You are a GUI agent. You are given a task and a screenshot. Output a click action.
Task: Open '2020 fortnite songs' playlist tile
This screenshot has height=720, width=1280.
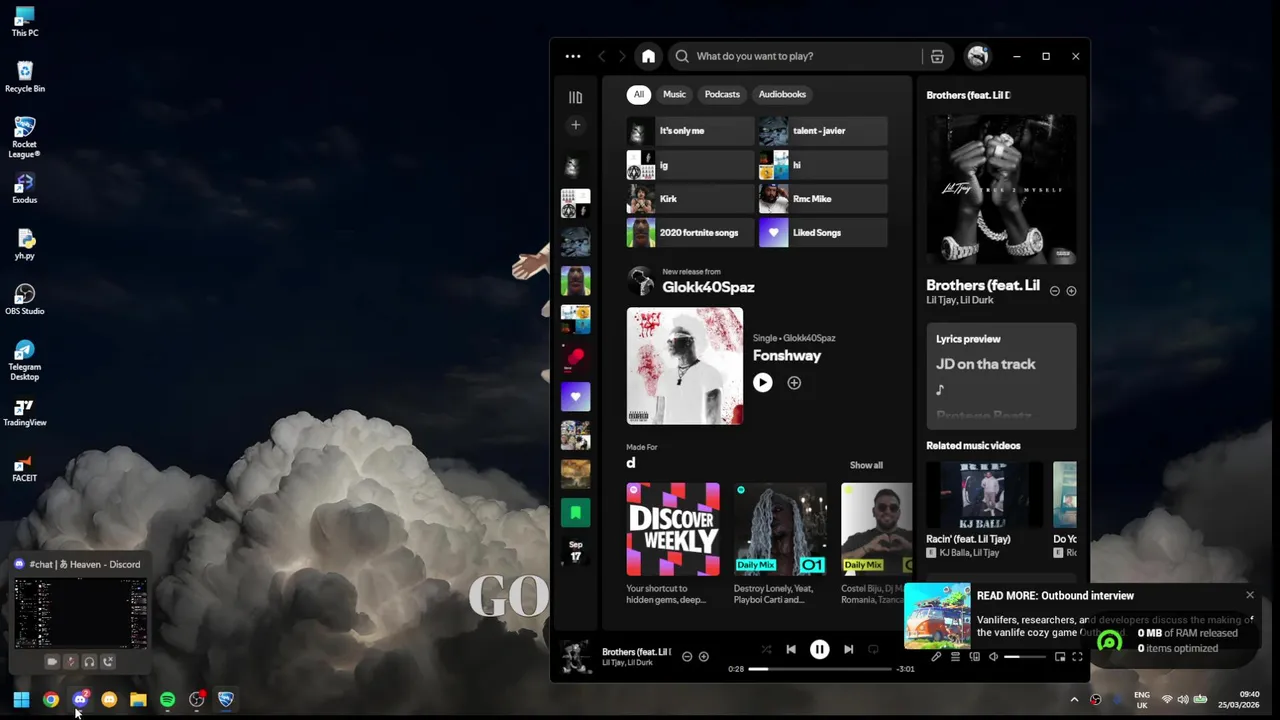pyautogui.click(x=690, y=233)
